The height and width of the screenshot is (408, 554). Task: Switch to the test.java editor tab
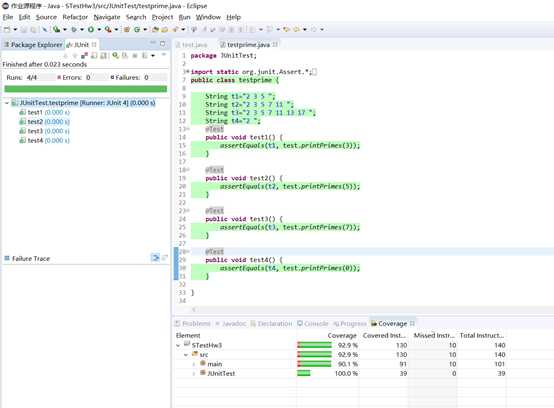(192, 45)
